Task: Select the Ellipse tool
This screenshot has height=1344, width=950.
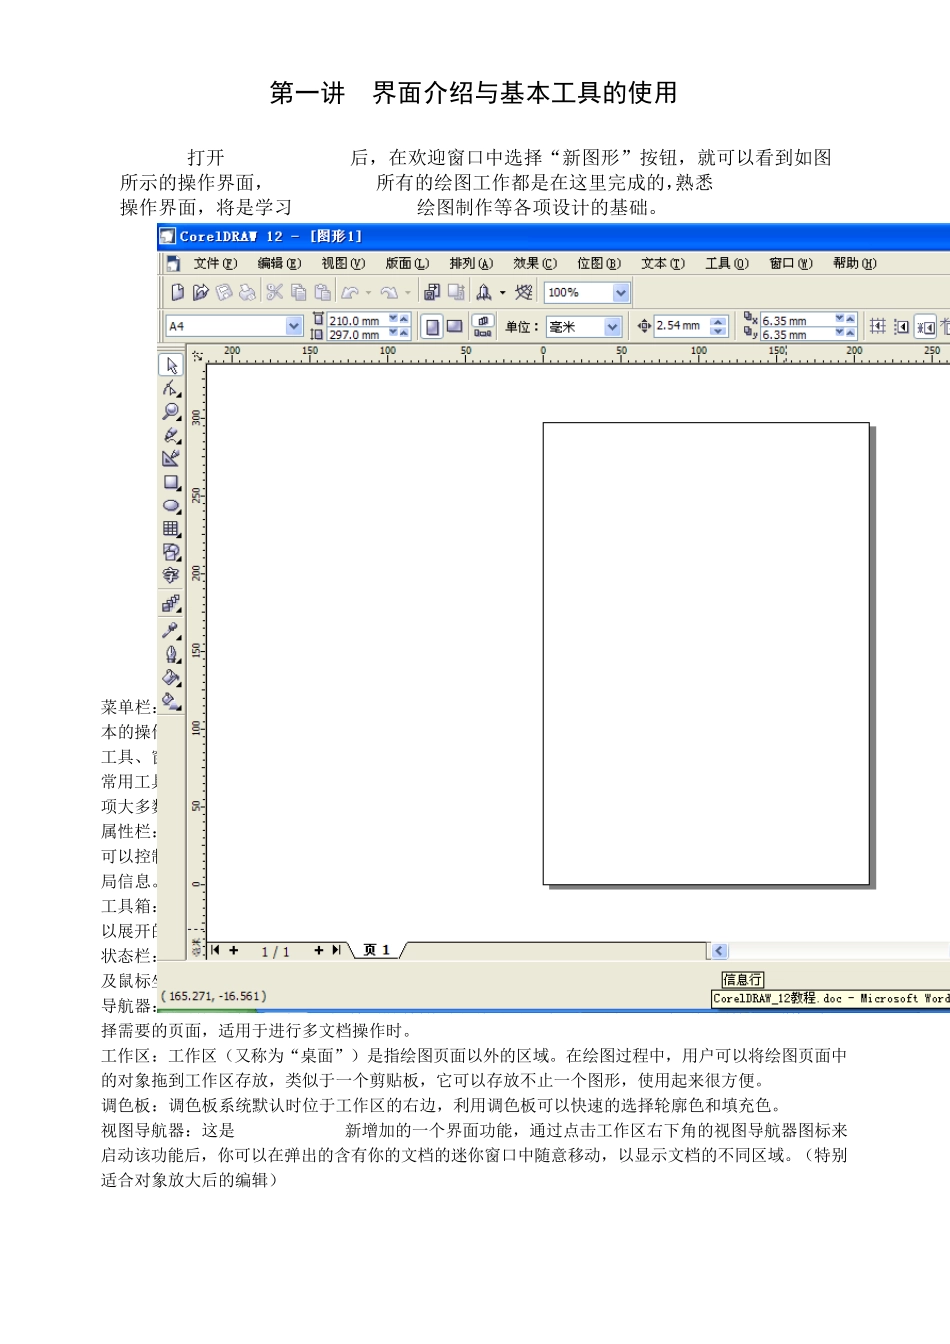Action: pyautogui.click(x=171, y=505)
